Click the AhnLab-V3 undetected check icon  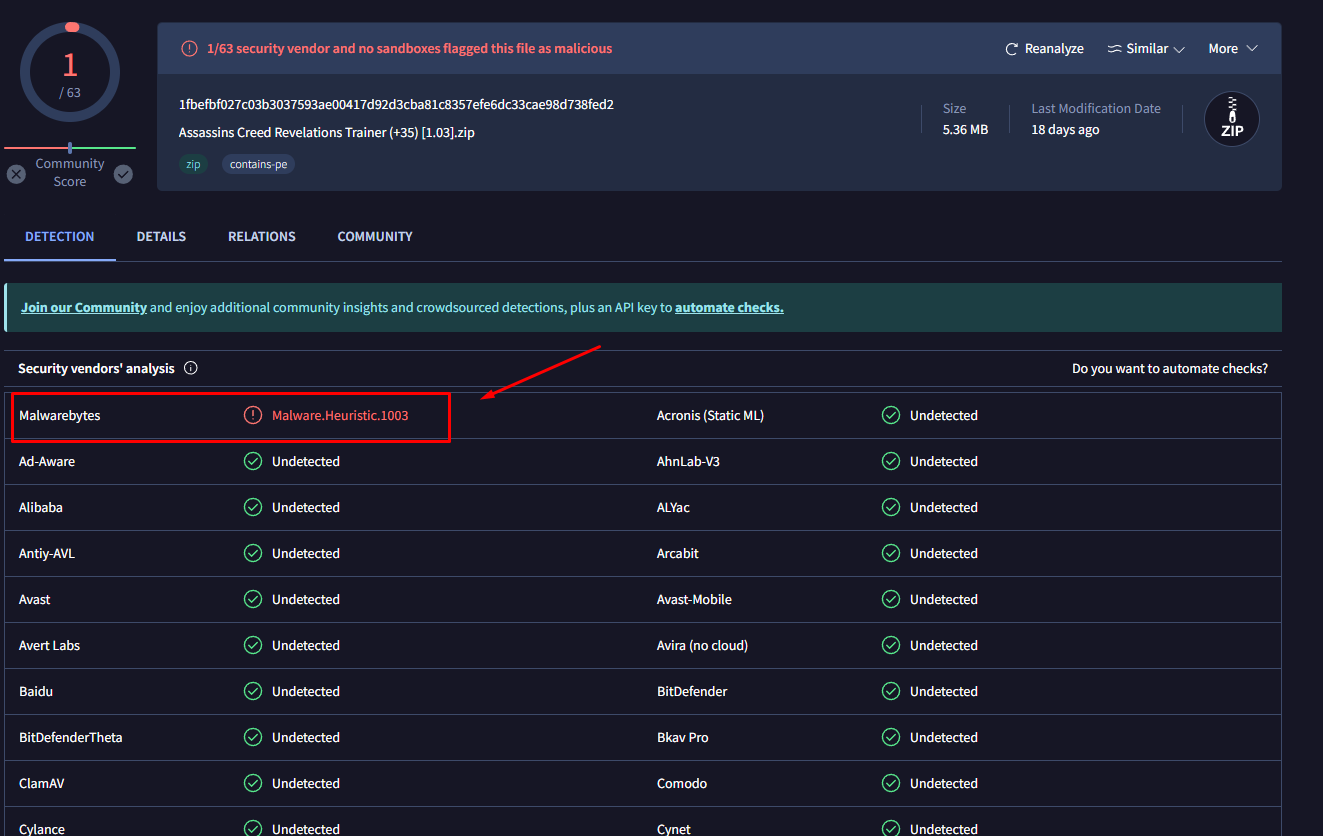click(x=891, y=461)
